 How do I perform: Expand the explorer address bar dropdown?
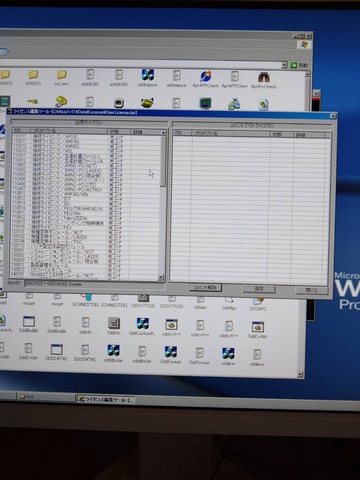tap(284, 65)
